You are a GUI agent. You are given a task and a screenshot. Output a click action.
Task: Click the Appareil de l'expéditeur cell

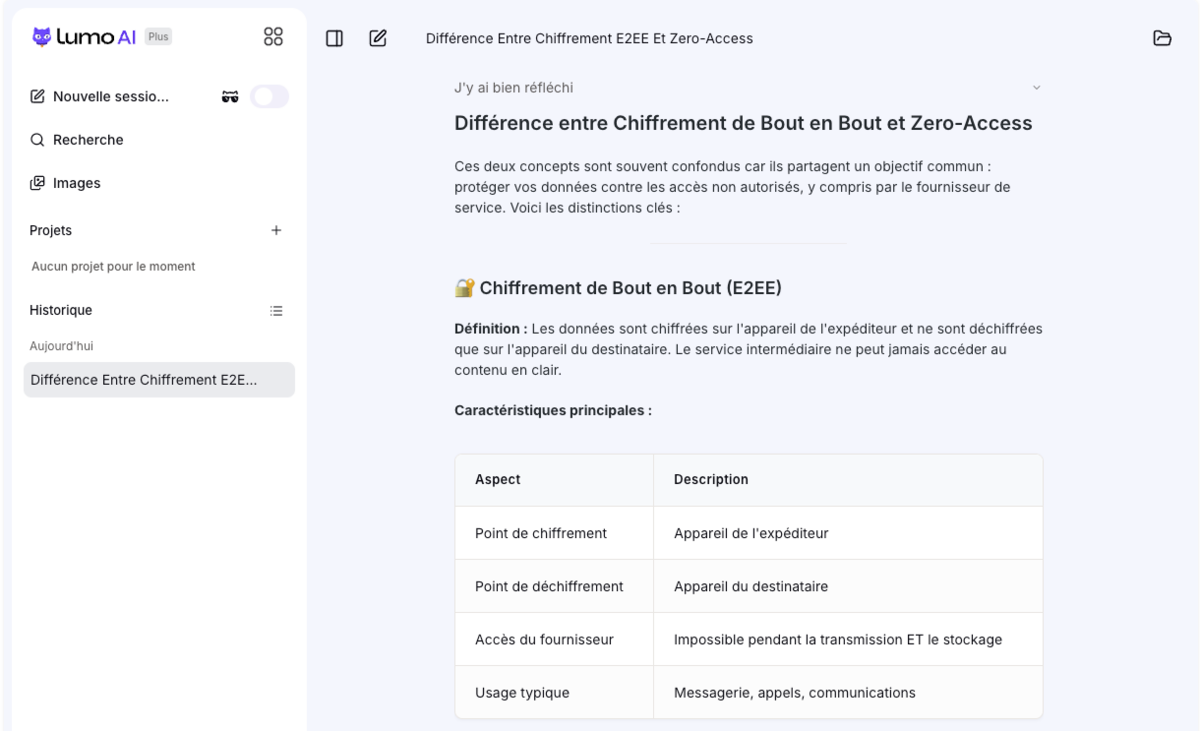(x=848, y=533)
